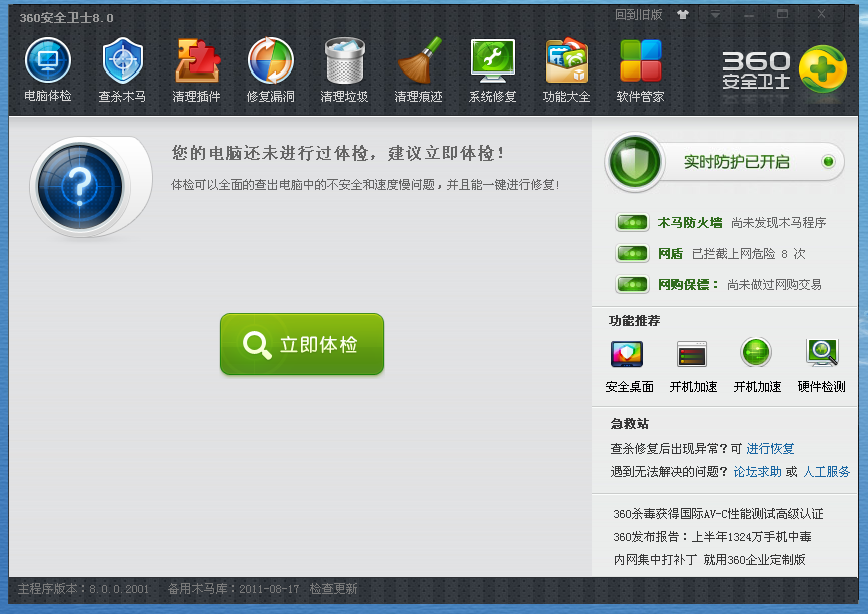Open the 清理痕迹 broom trace cleaner
Image resolution: width=868 pixels, height=614 pixels.
click(x=418, y=70)
